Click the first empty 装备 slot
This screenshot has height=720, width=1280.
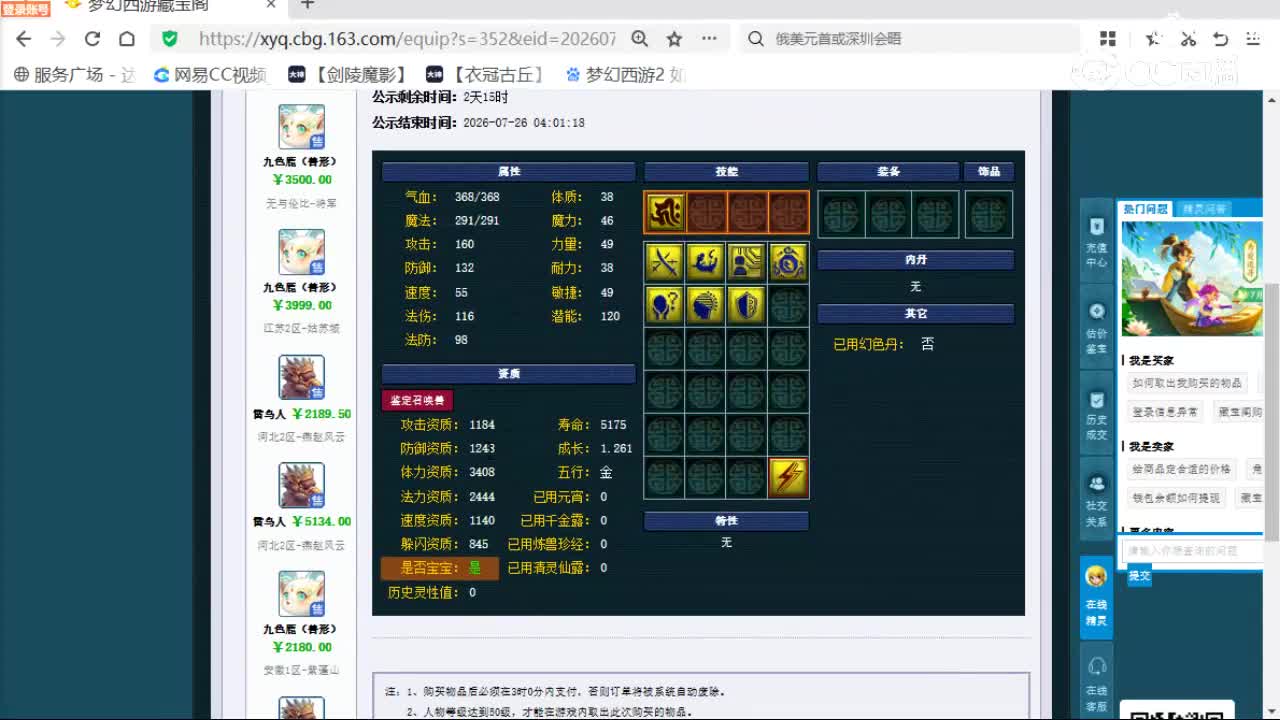point(841,214)
